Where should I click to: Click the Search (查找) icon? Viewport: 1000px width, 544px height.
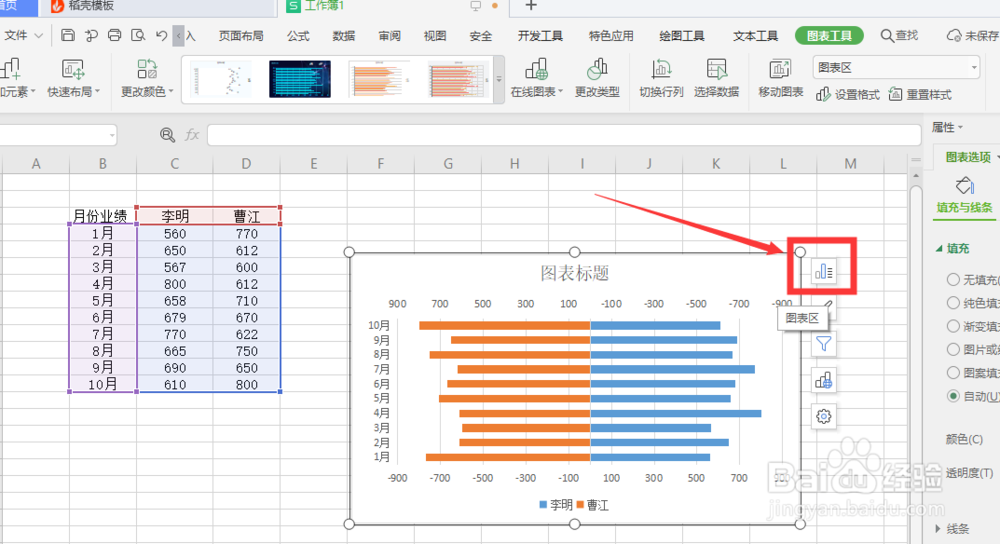point(886,36)
